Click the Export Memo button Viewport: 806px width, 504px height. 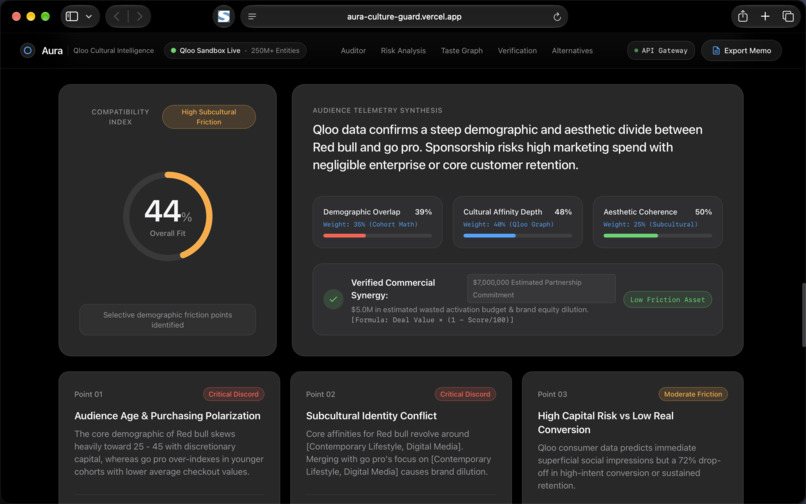[741, 50]
